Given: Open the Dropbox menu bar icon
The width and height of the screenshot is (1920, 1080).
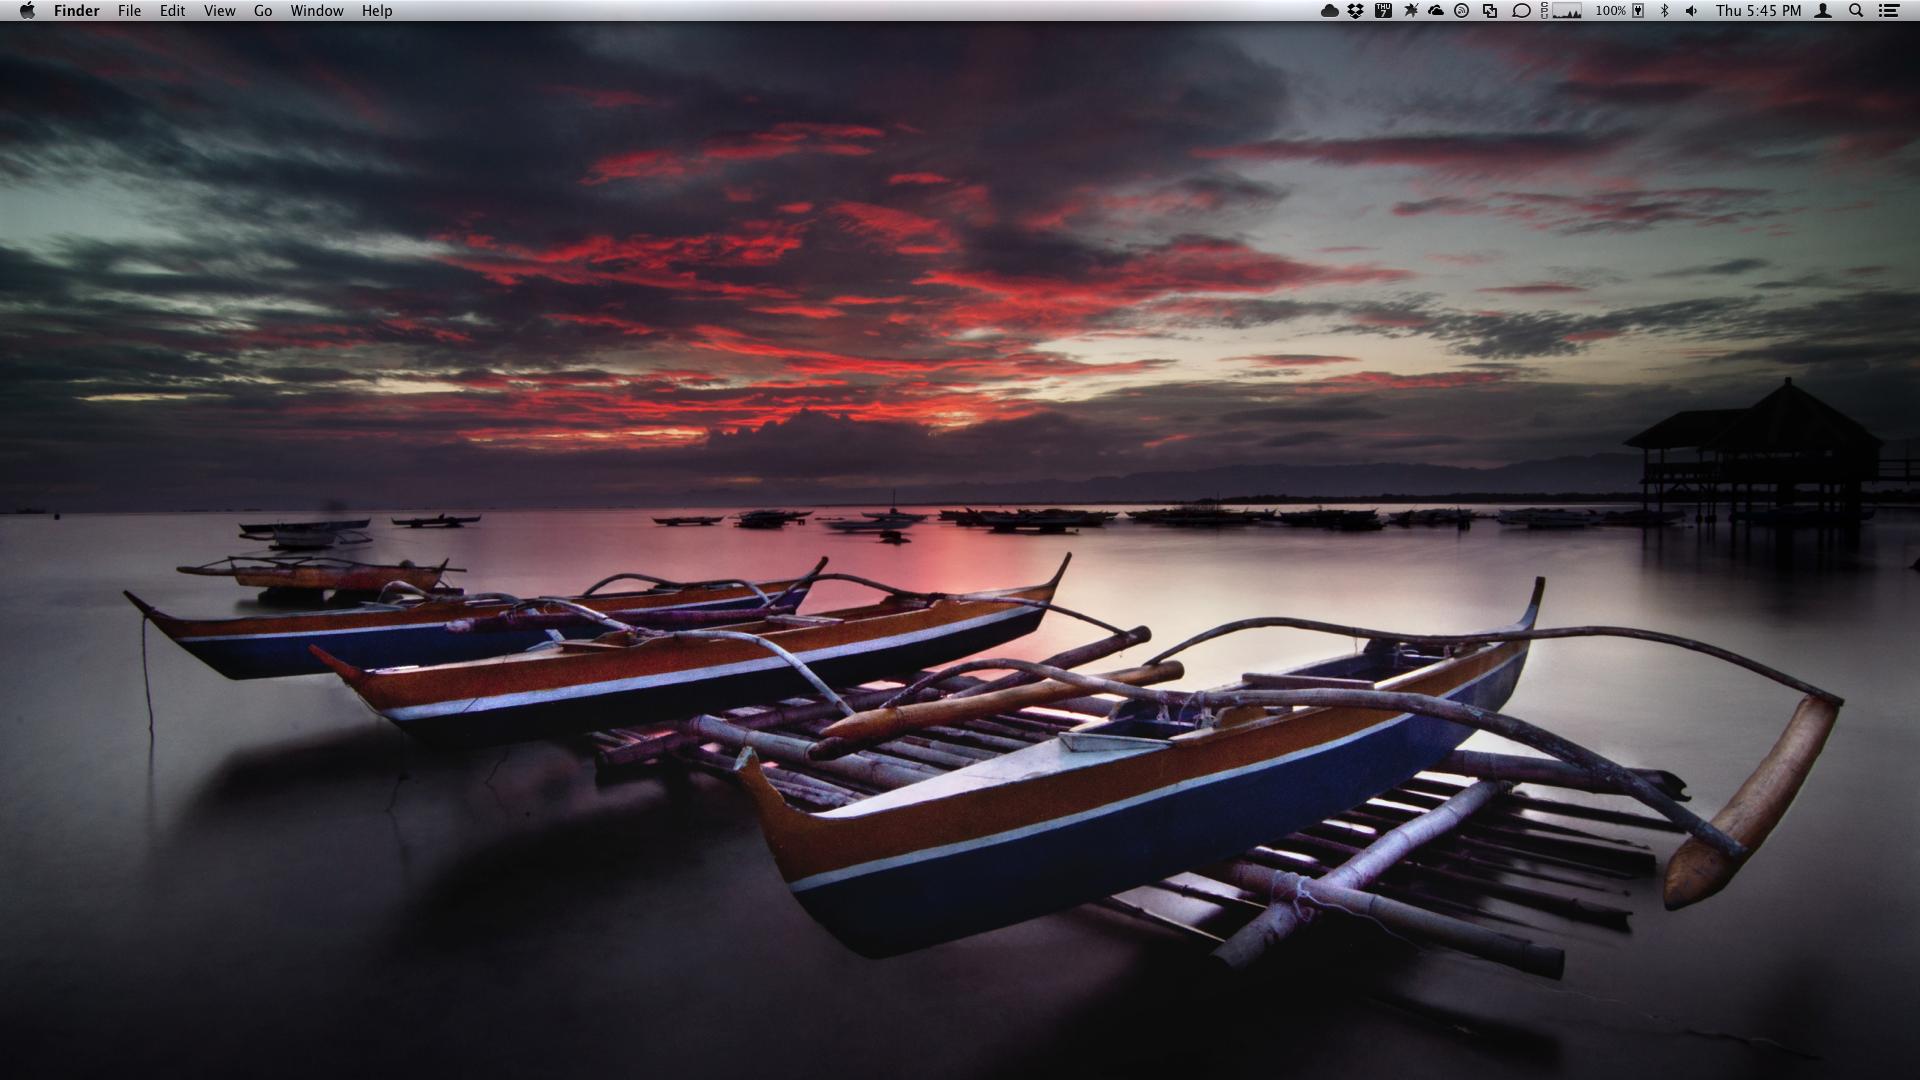Looking at the screenshot, I should (1356, 11).
